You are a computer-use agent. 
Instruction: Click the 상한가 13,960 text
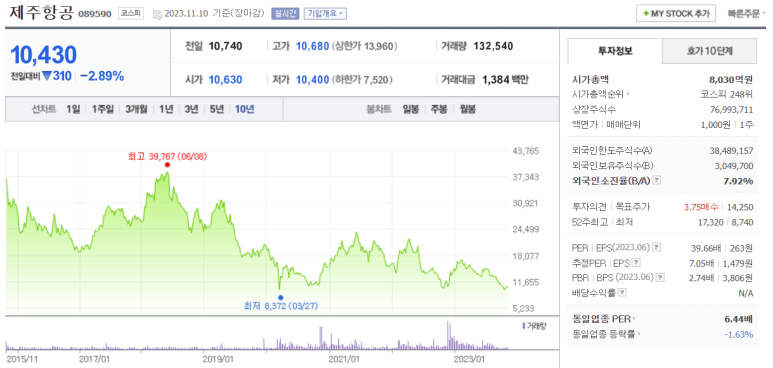(x=365, y=46)
